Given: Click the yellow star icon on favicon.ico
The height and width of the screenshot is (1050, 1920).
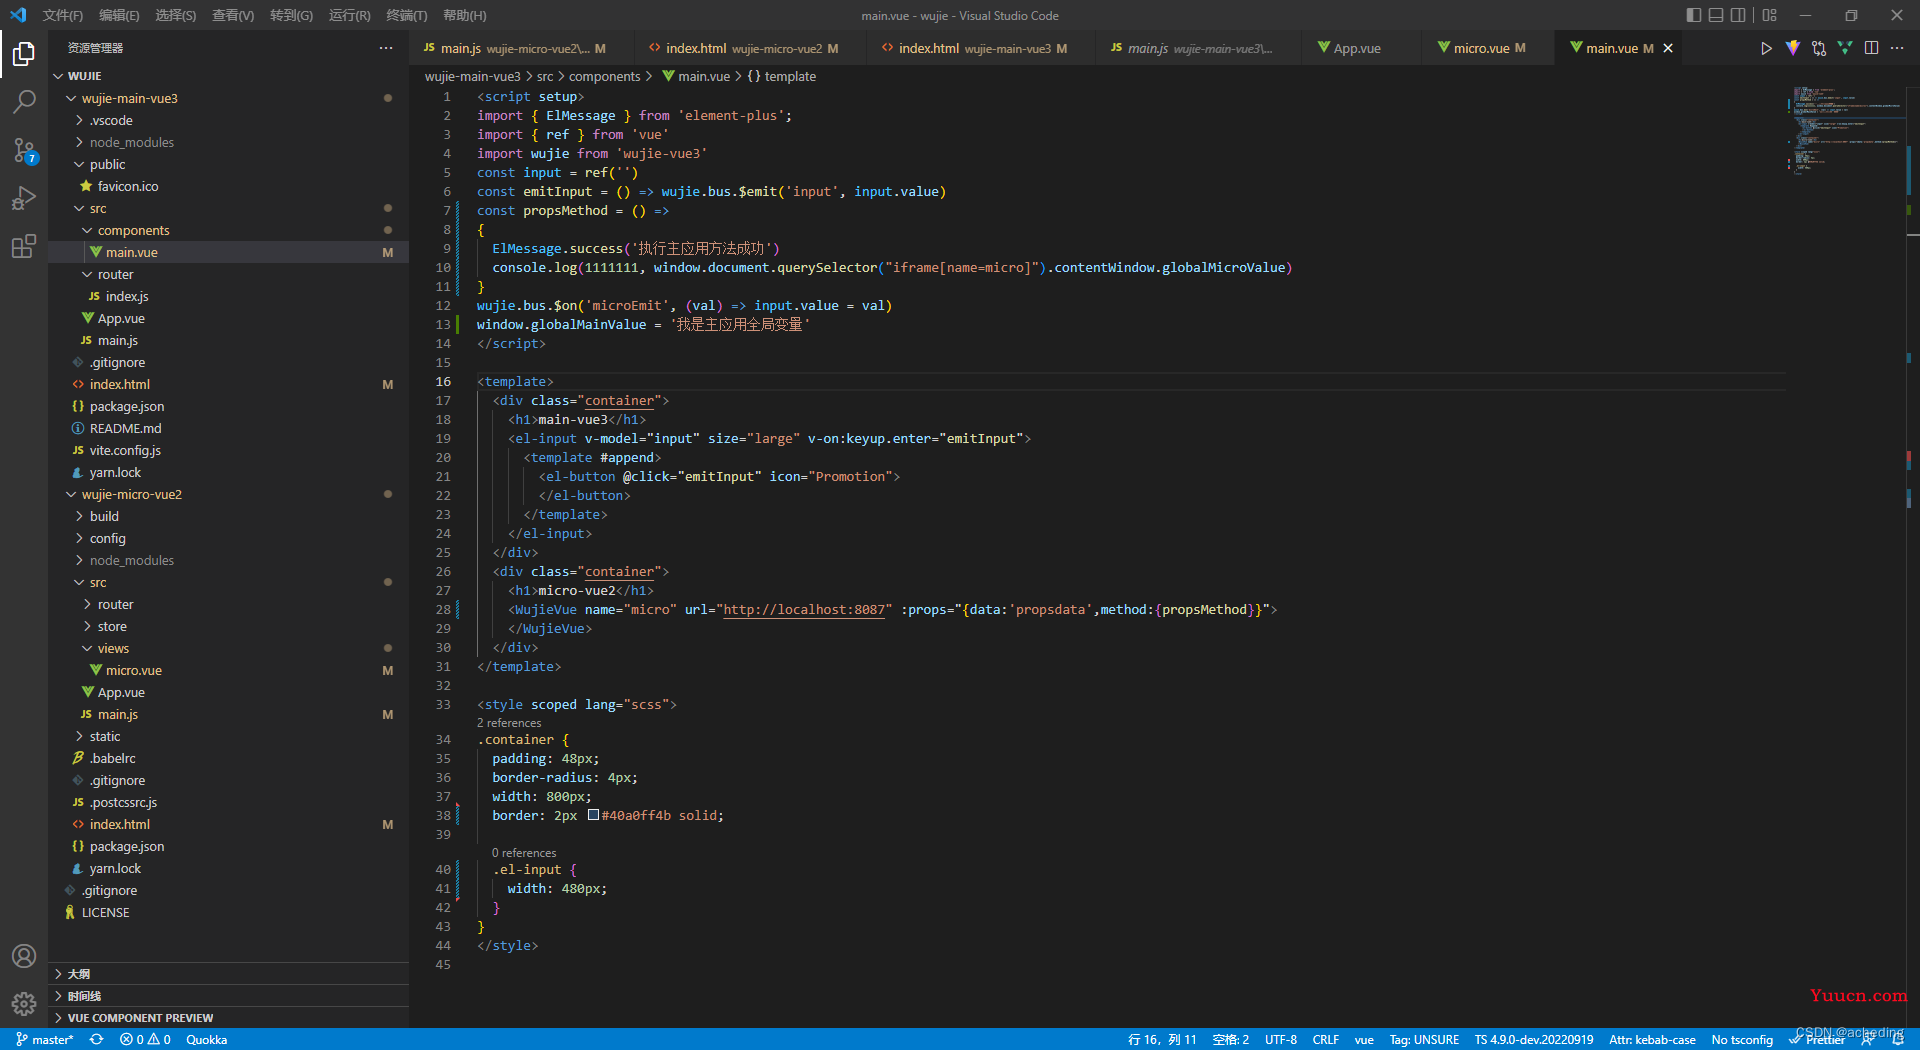Looking at the screenshot, I should (86, 186).
